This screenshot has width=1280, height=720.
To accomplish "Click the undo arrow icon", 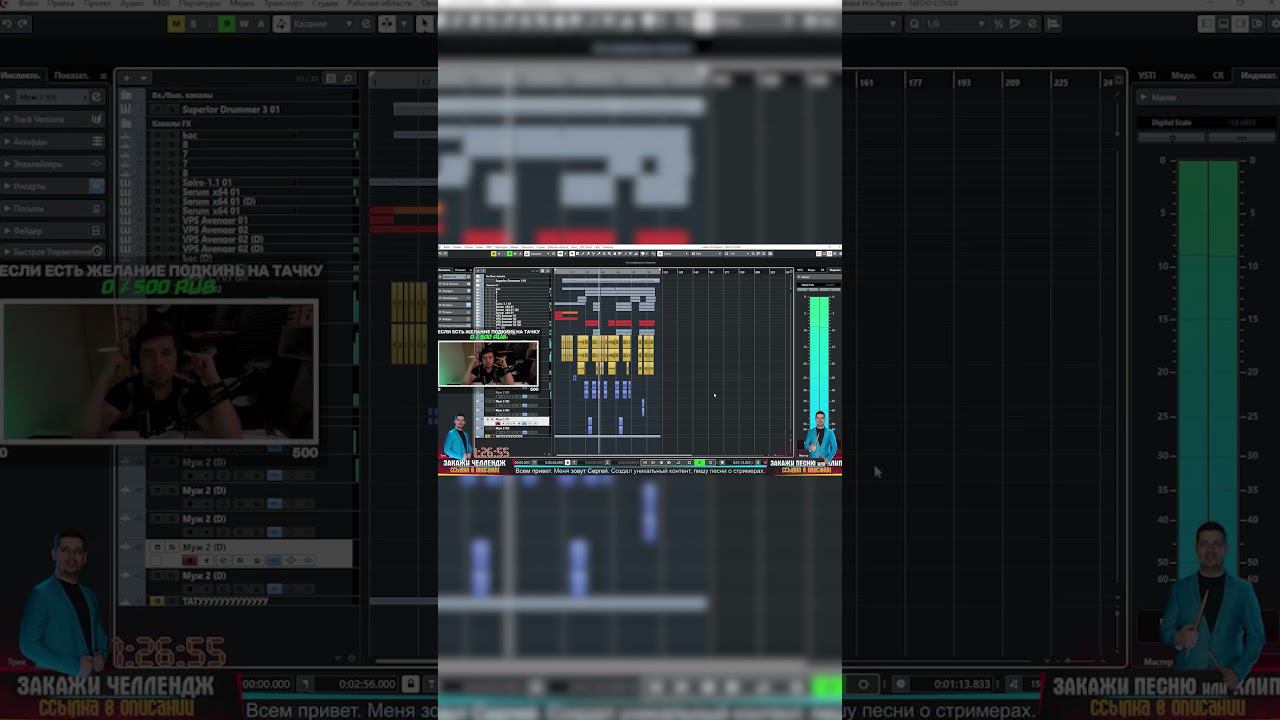I will click(5, 24).
